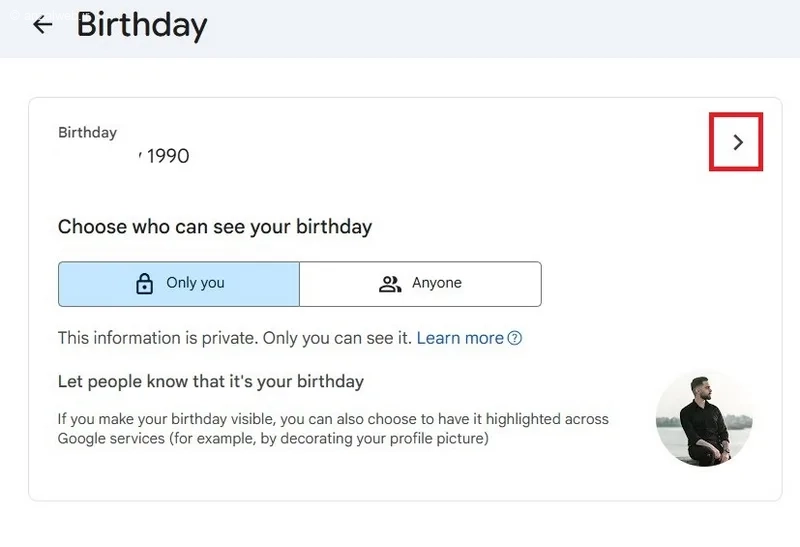Click the This information is private text
800x547 pixels.
click(x=158, y=338)
